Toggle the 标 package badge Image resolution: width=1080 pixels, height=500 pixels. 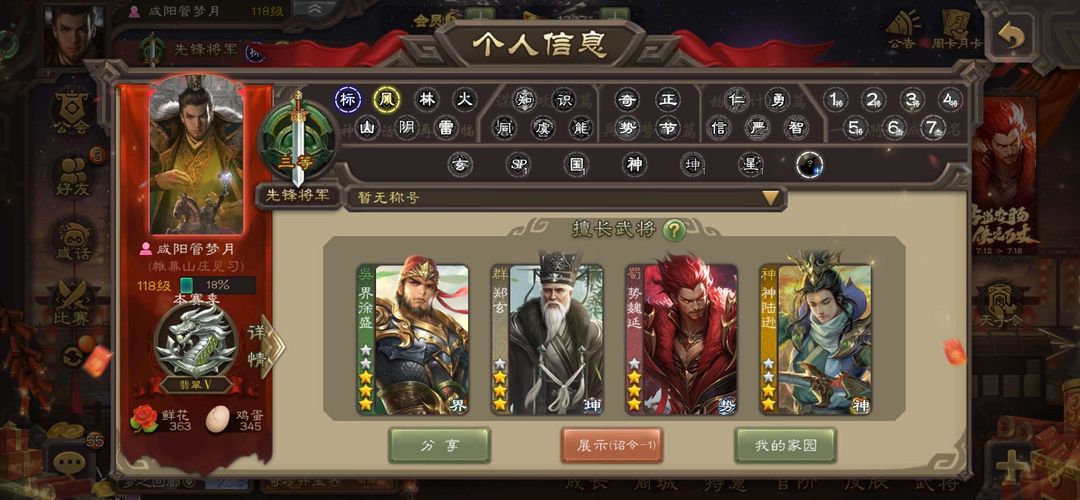pos(348,100)
